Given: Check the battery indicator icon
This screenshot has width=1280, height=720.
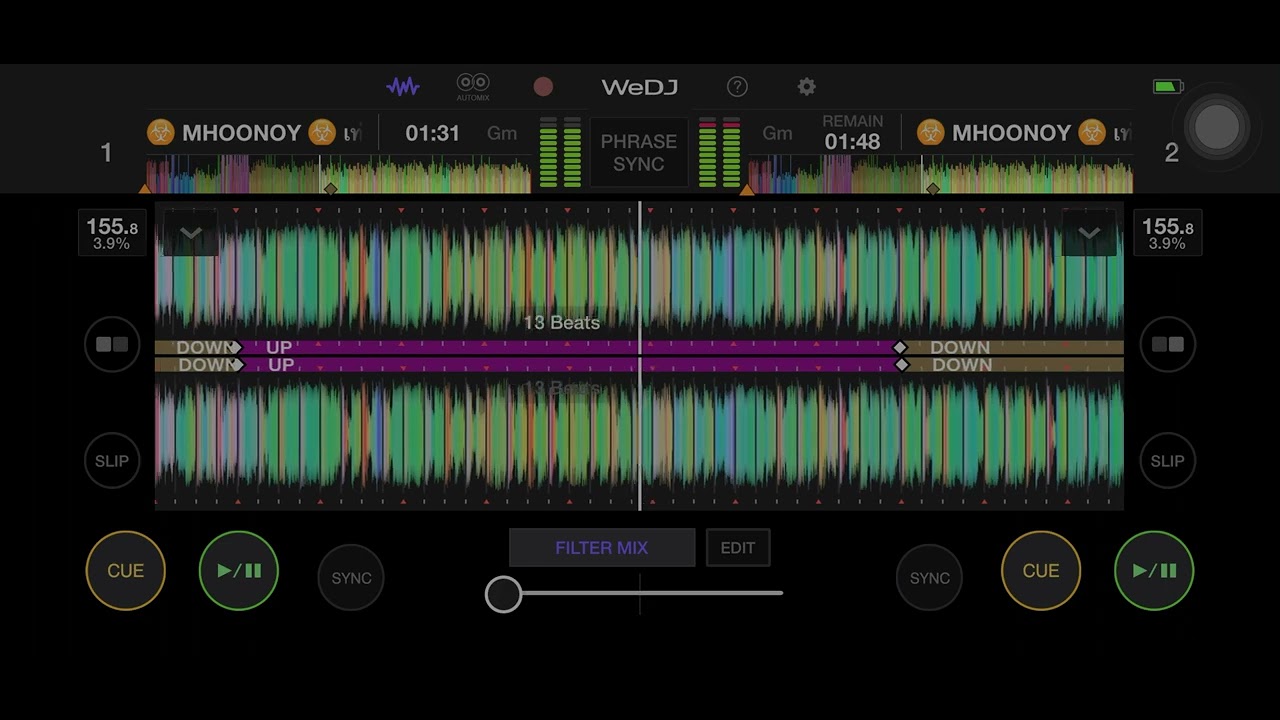Looking at the screenshot, I should (1168, 87).
